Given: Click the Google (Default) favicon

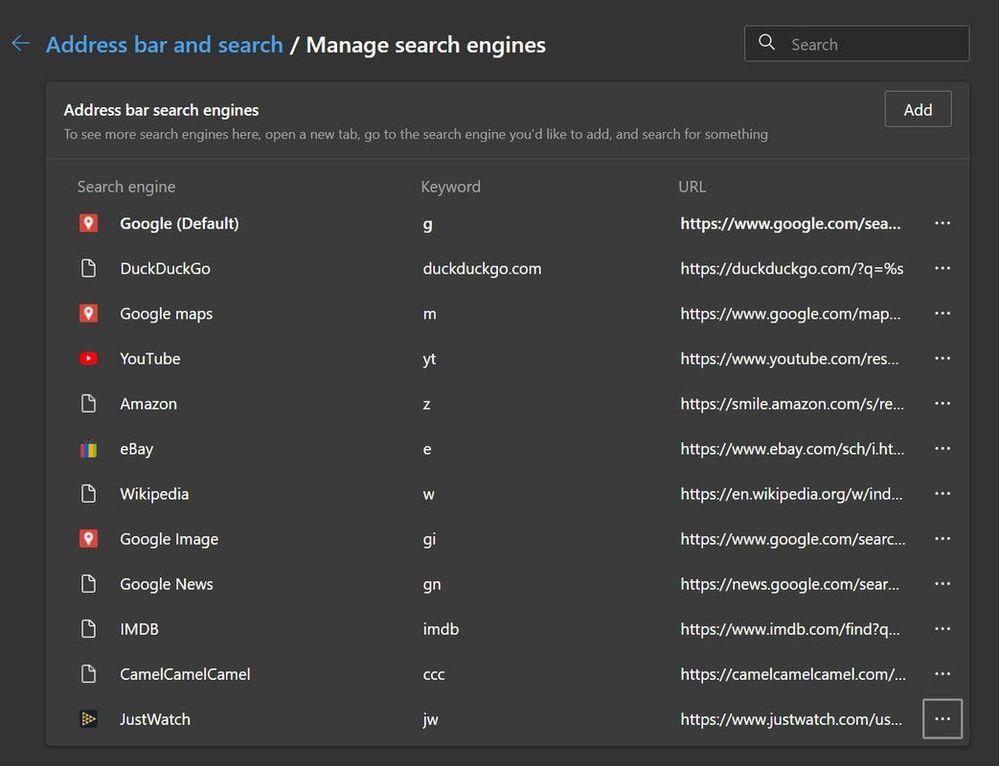Looking at the screenshot, I should [89, 223].
